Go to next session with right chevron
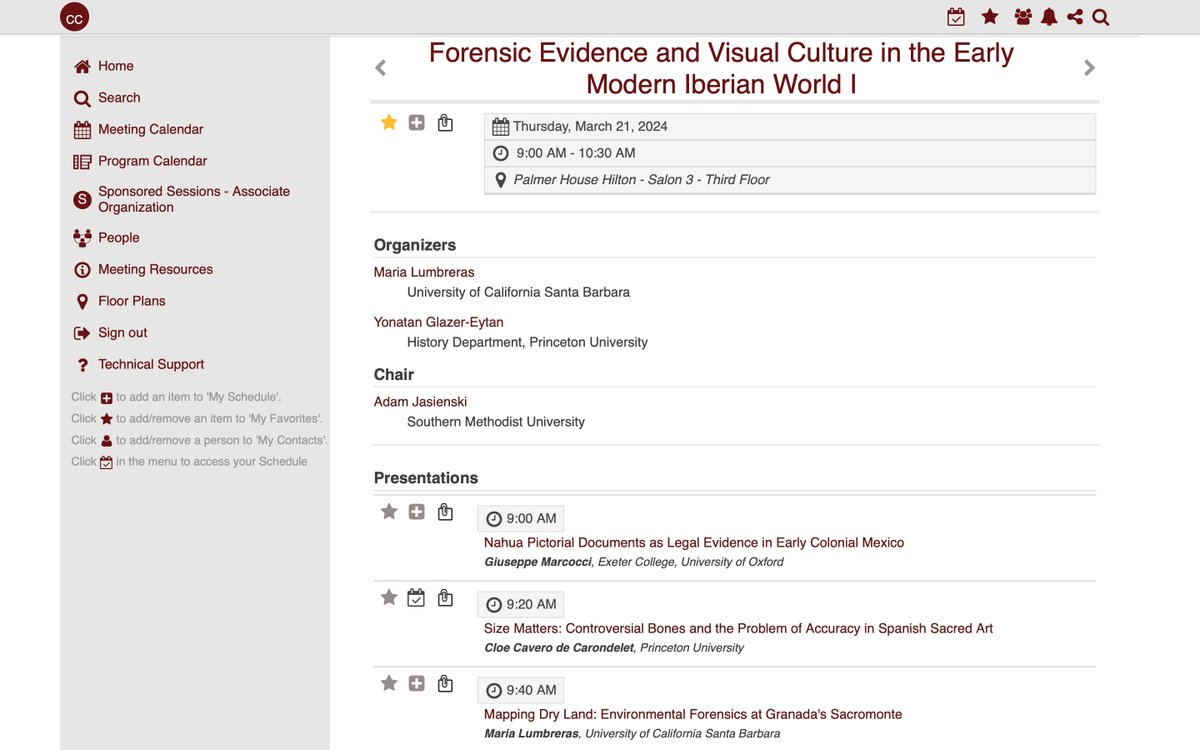1200x750 pixels. click(x=1089, y=68)
